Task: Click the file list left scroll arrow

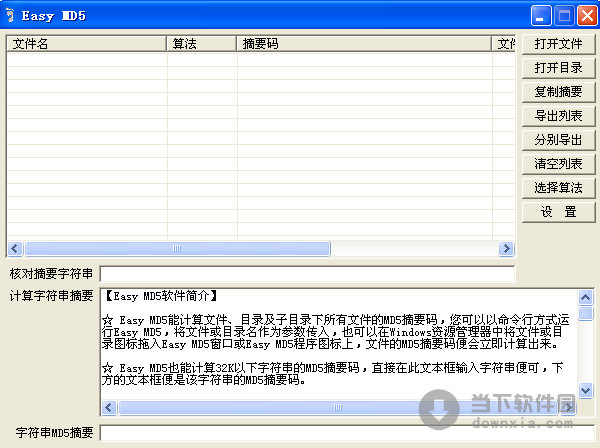Action: 15,249
